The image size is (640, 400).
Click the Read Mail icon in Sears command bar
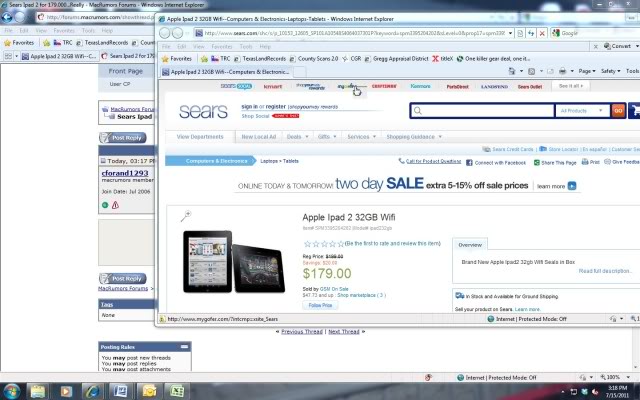pos(550,71)
